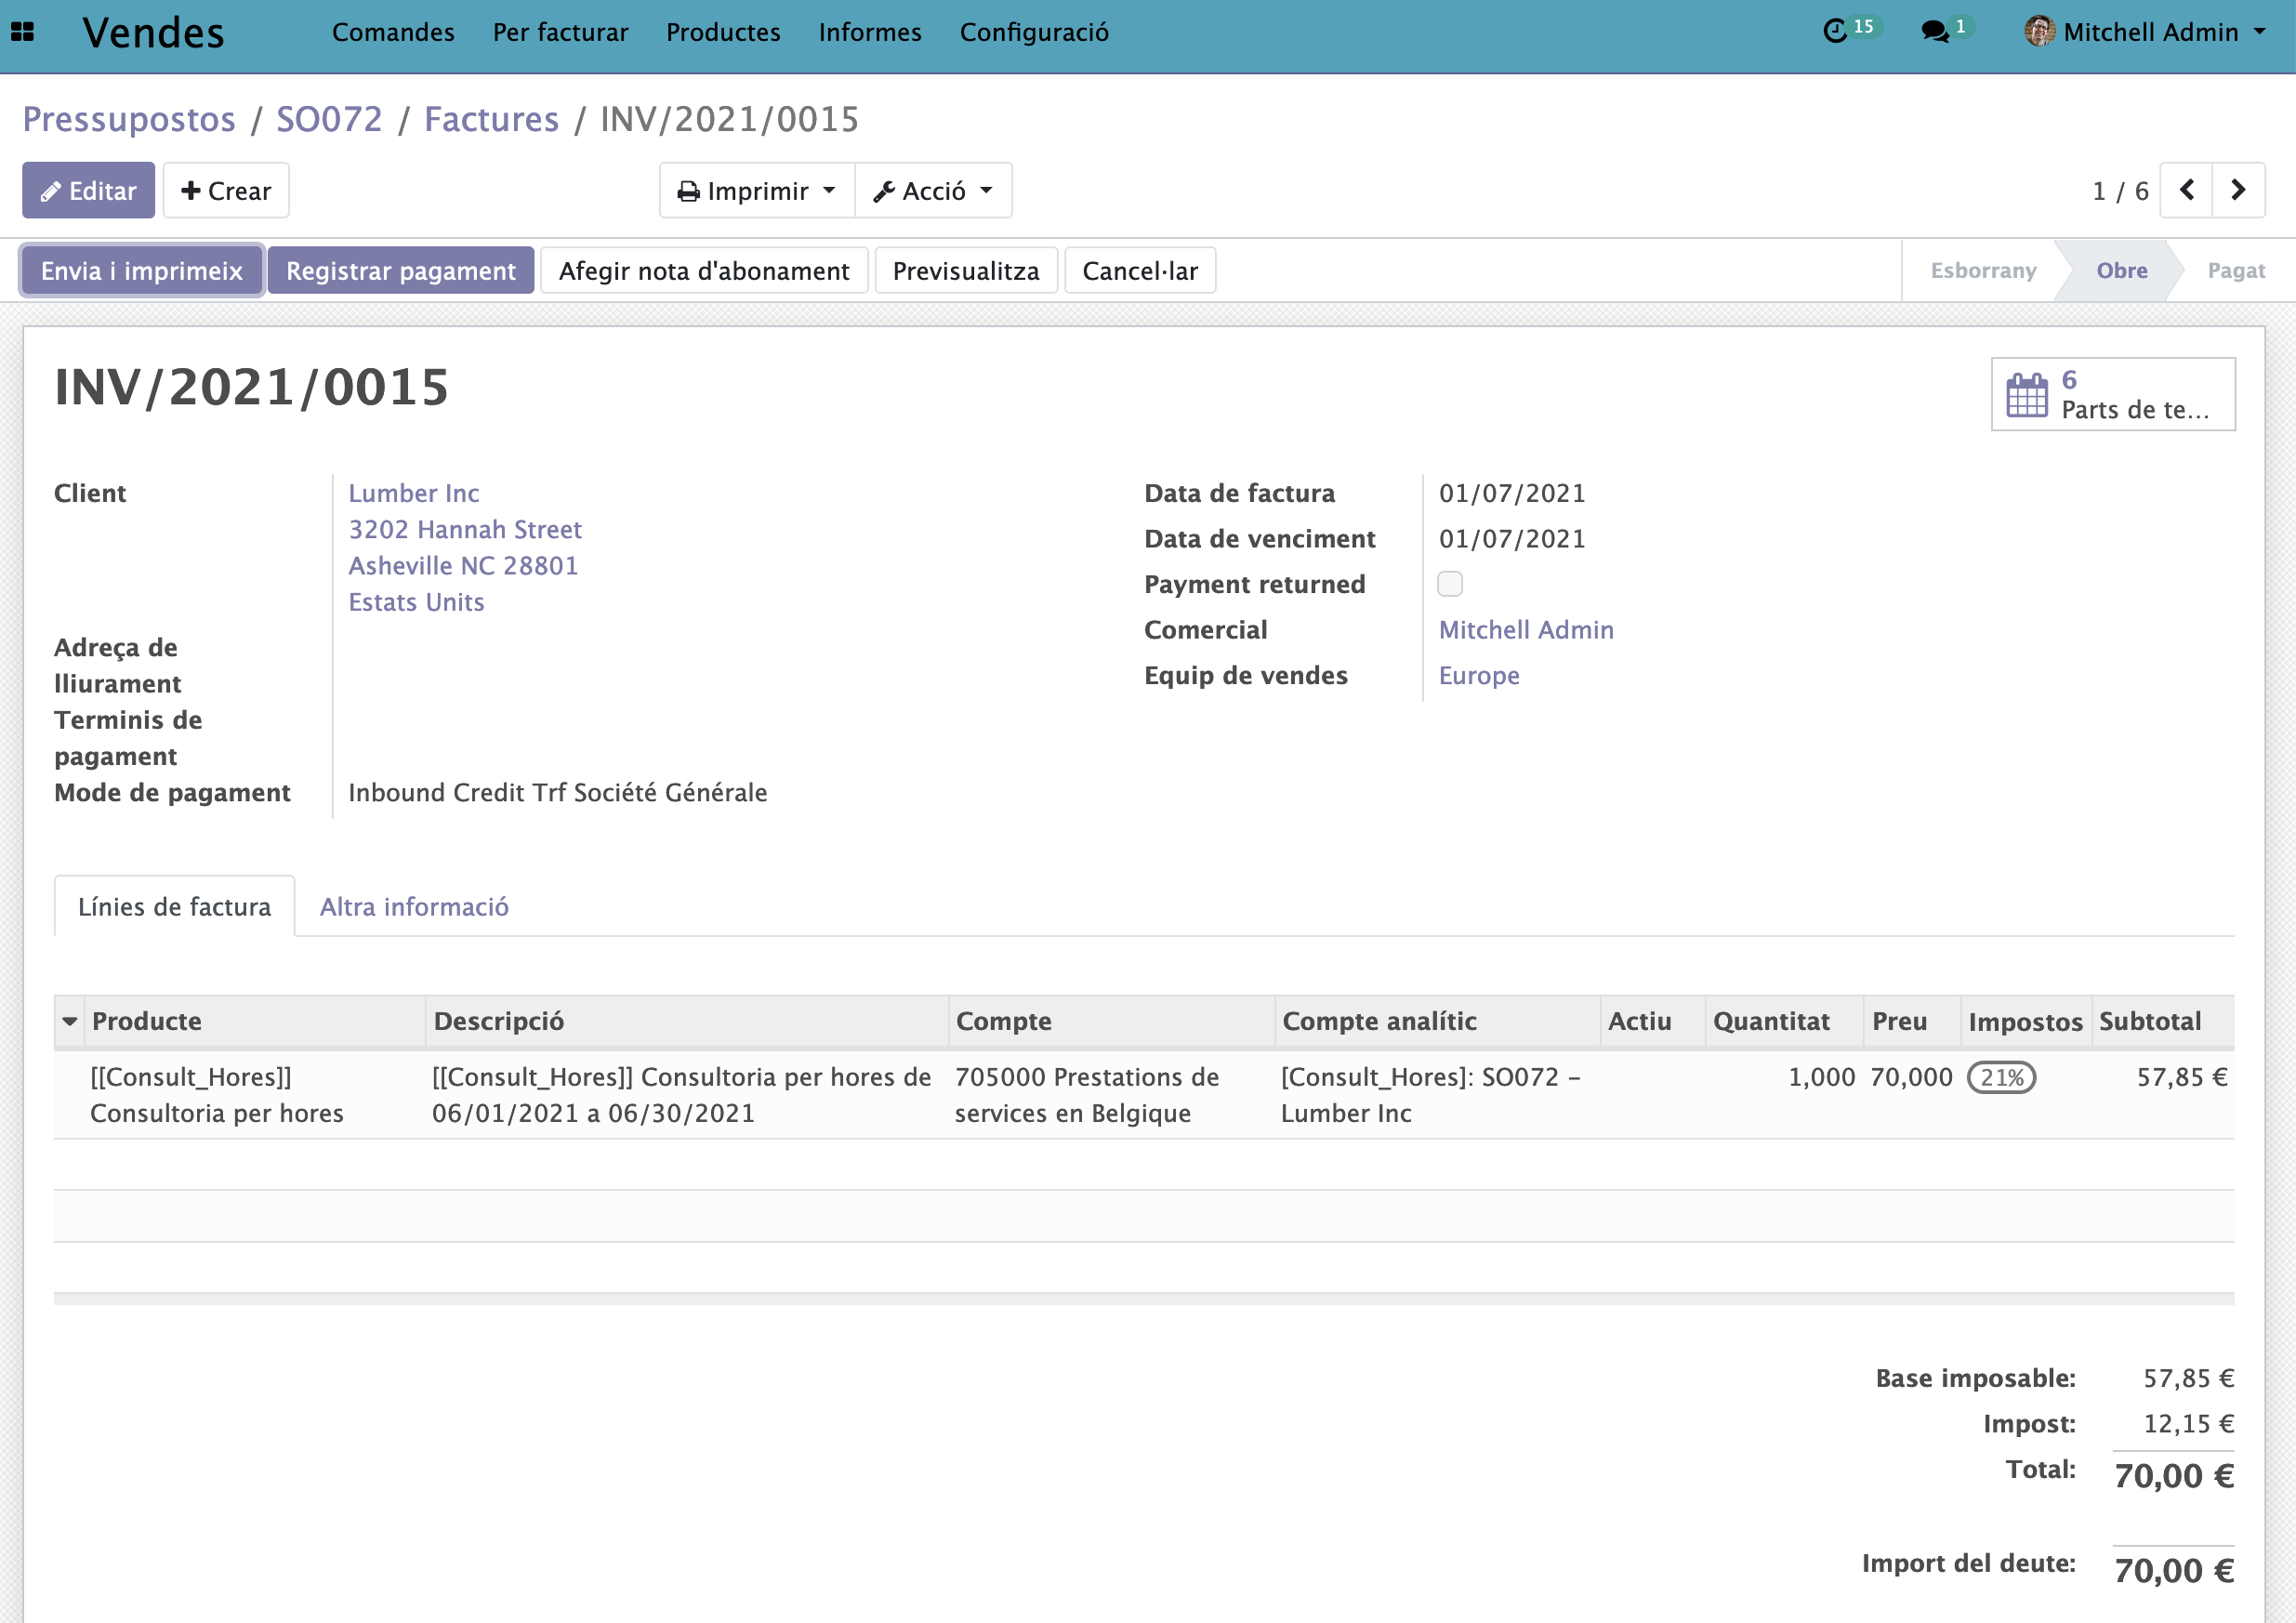Open Lumber Inc client link
Screen dimensions: 2296x1623
pyautogui.click(x=414, y=493)
